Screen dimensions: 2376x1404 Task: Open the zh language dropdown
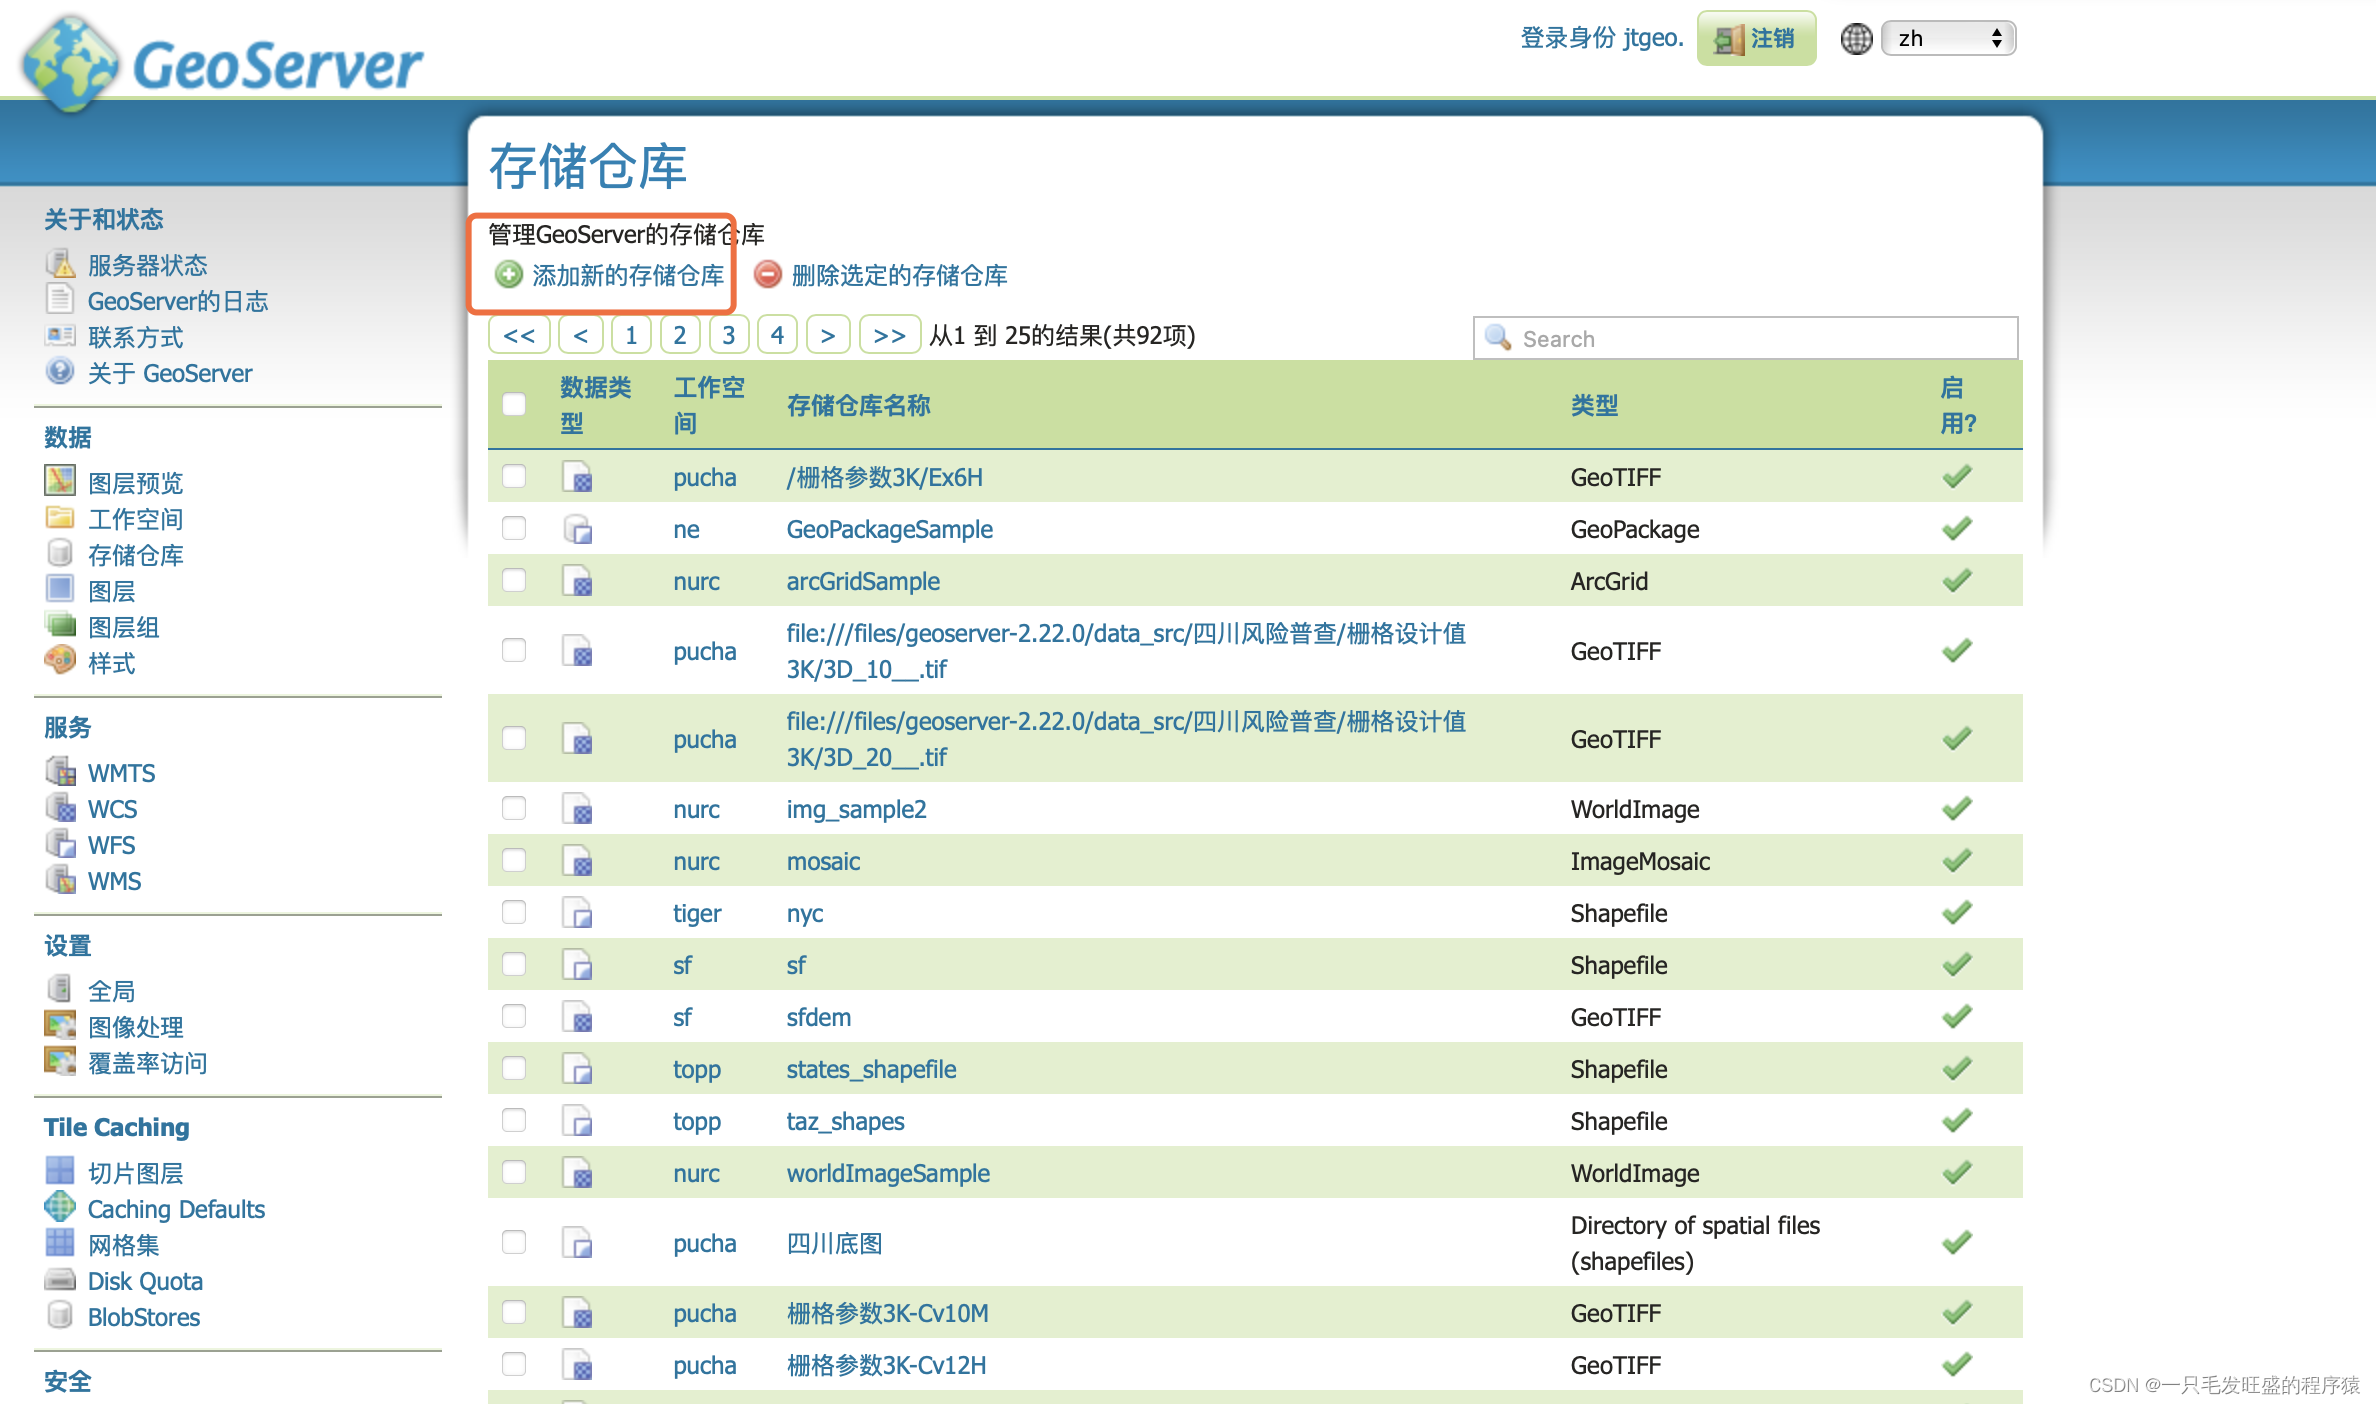1946,38
